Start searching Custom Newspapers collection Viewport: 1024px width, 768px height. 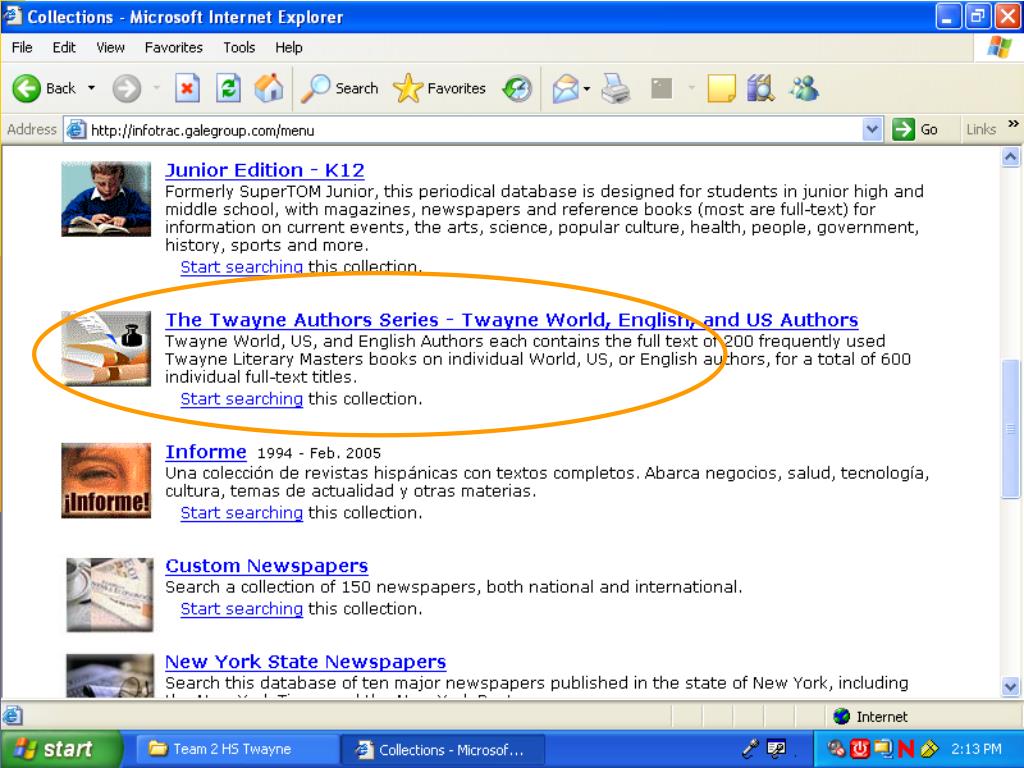tap(242, 609)
